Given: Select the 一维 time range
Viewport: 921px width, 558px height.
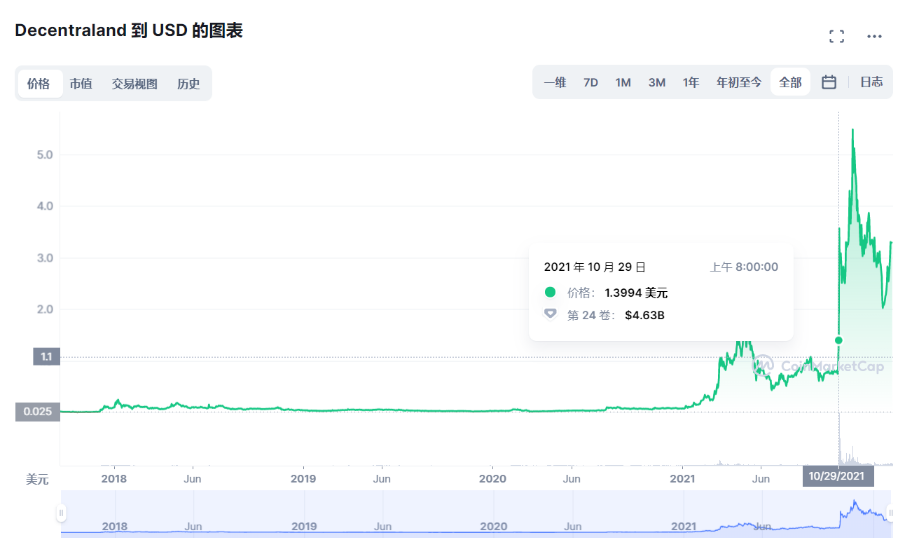Looking at the screenshot, I should pyautogui.click(x=555, y=82).
